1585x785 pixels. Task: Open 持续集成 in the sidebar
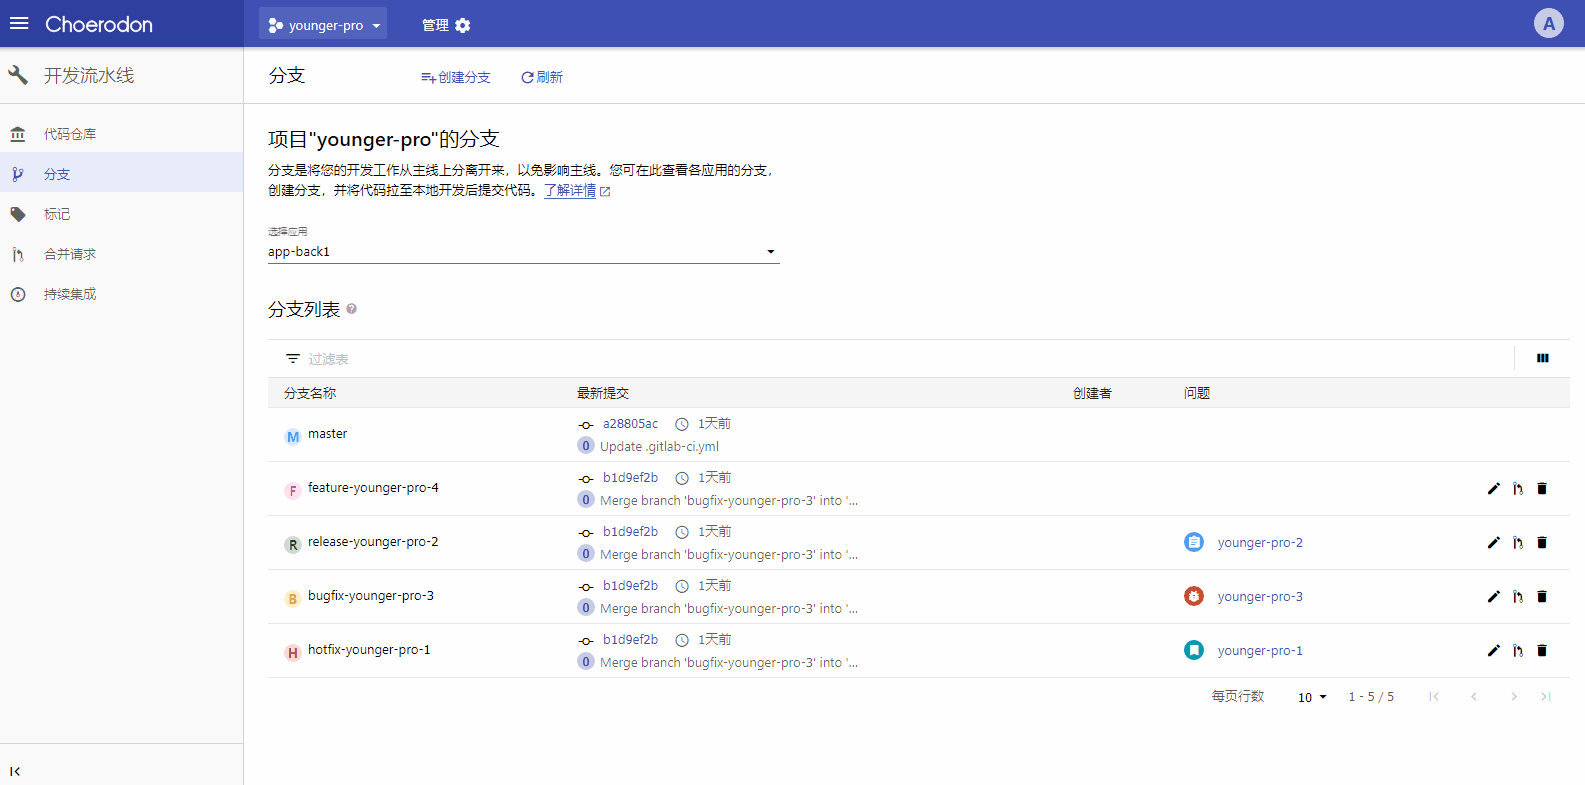121,294
